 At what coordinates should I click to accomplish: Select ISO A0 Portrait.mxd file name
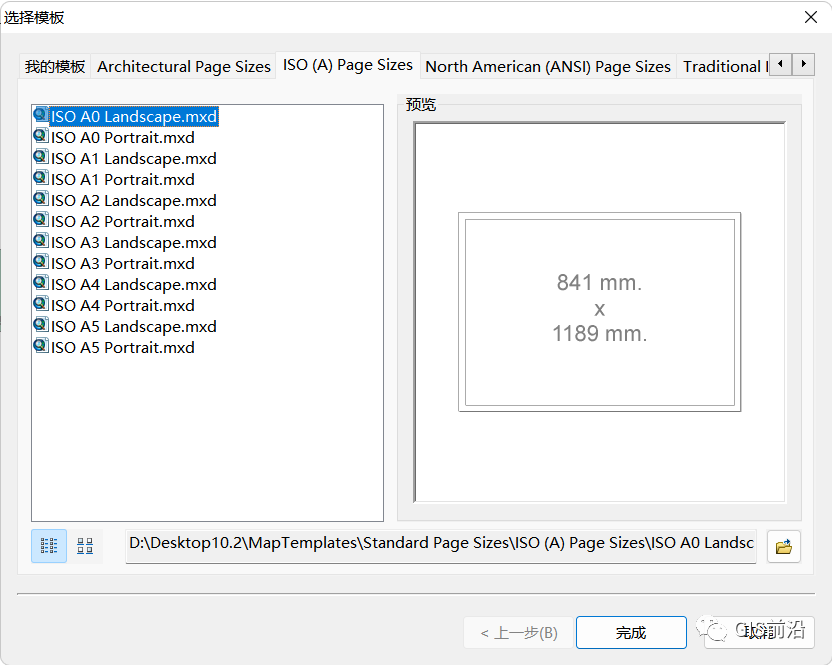123,138
